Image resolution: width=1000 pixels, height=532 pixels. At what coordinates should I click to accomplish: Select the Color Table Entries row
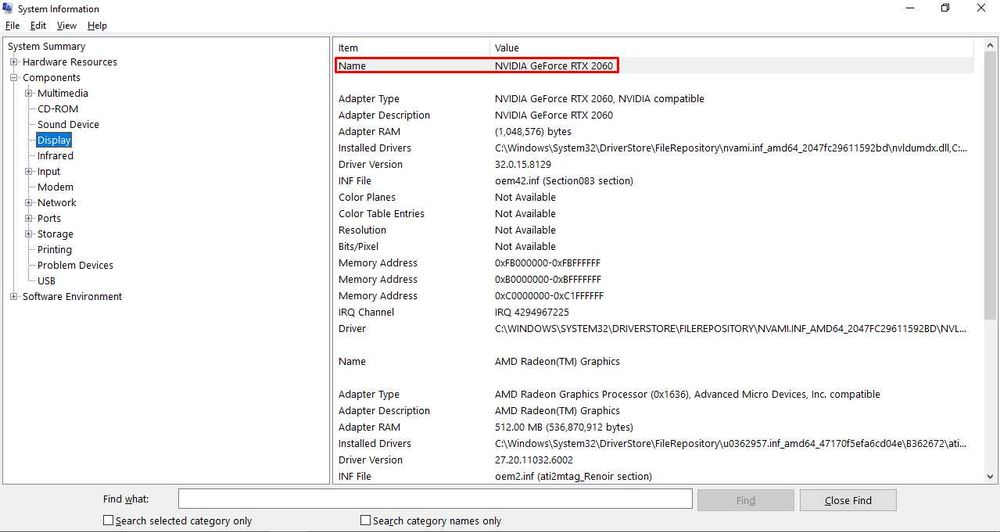coord(654,214)
